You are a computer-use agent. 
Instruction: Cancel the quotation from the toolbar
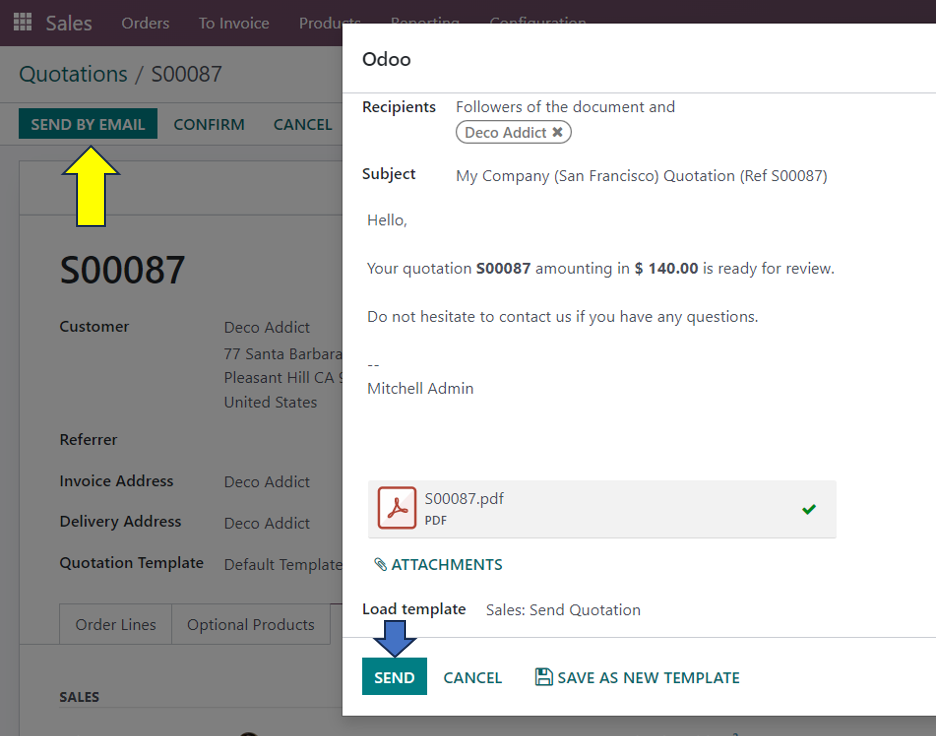pyautogui.click(x=302, y=124)
